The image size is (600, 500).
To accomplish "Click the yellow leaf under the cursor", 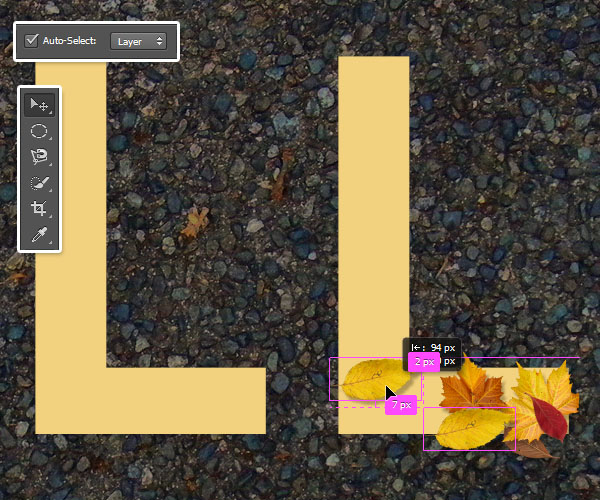I will [x=375, y=378].
